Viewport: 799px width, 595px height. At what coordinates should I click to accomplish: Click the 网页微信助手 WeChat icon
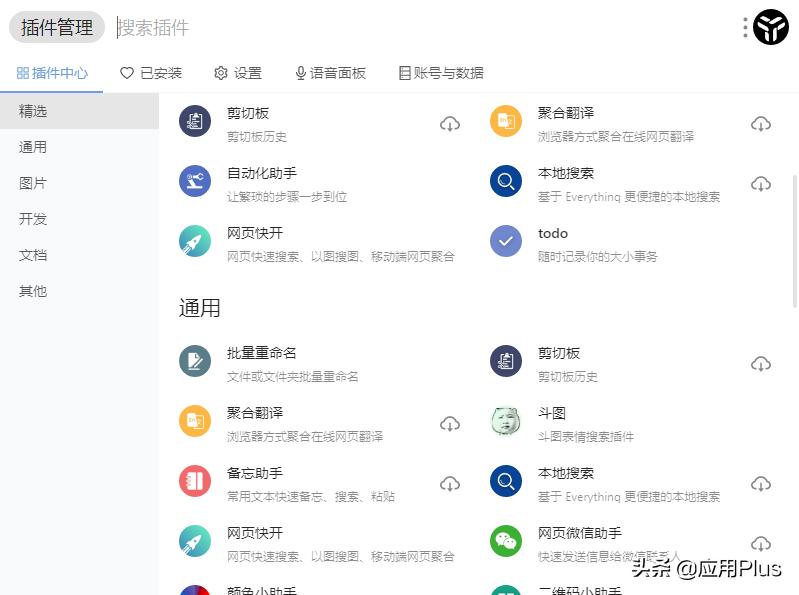505,541
